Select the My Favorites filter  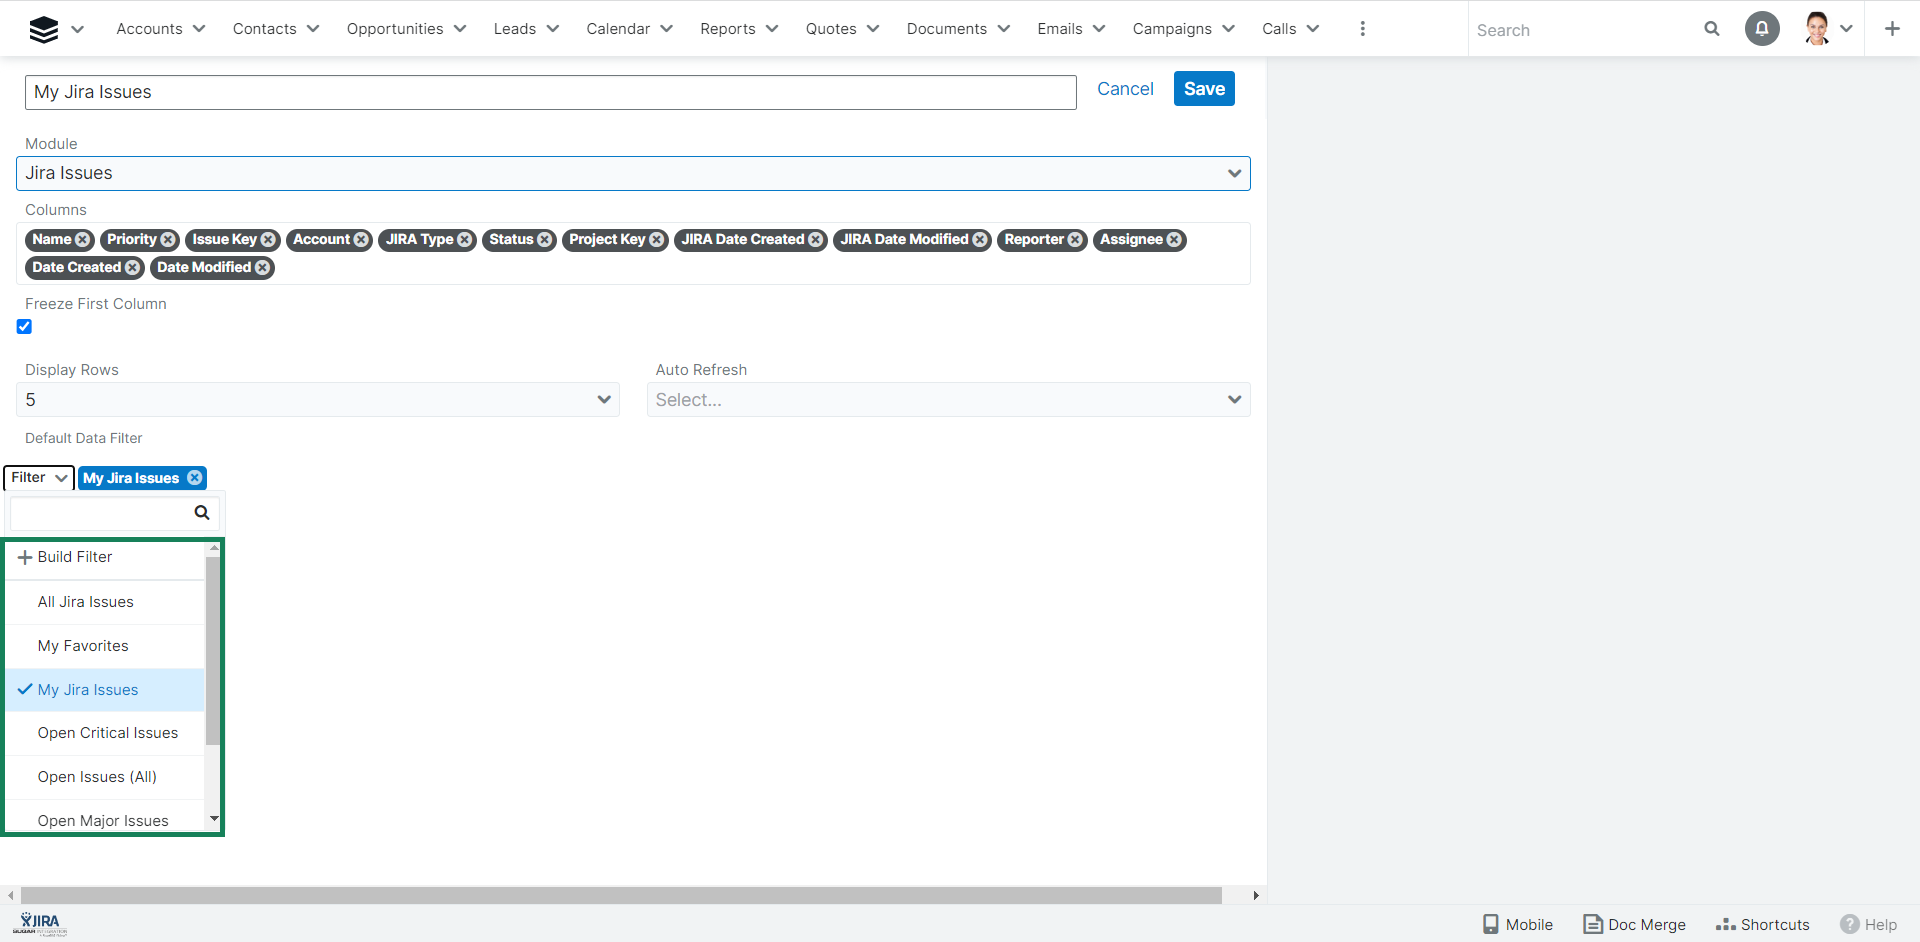pyautogui.click(x=105, y=646)
